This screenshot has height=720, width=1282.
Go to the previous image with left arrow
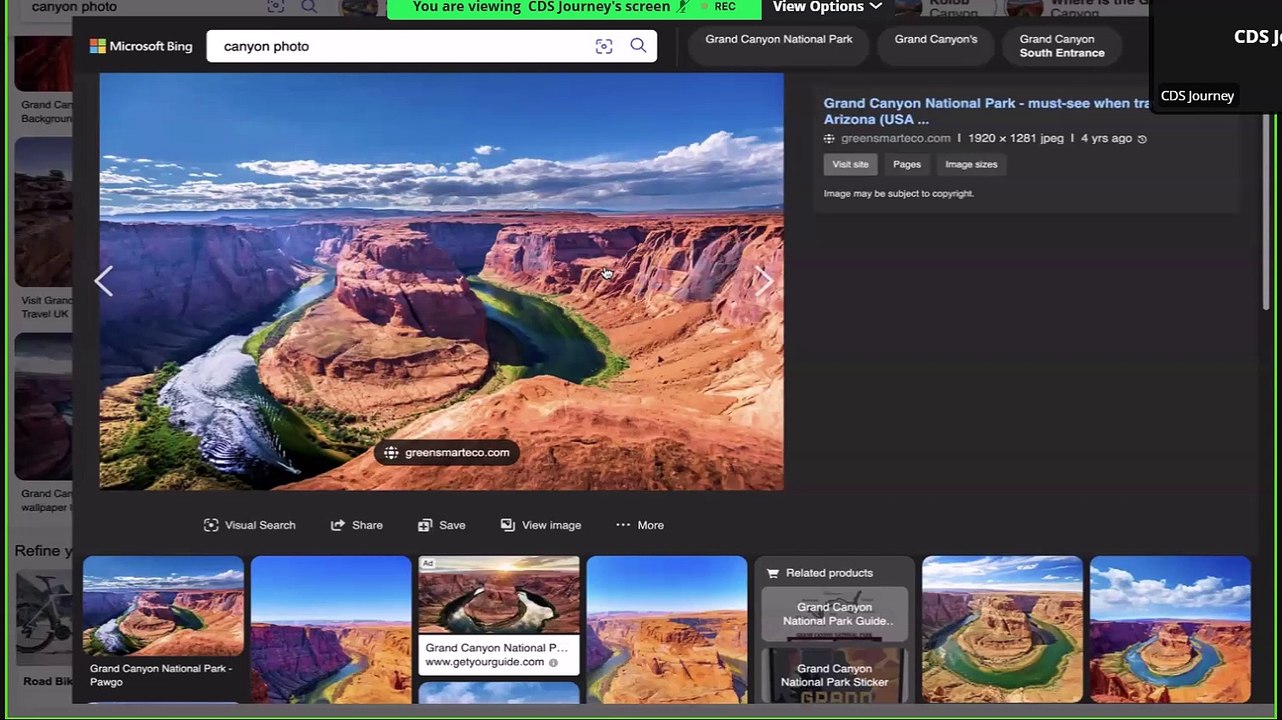pyautogui.click(x=104, y=282)
